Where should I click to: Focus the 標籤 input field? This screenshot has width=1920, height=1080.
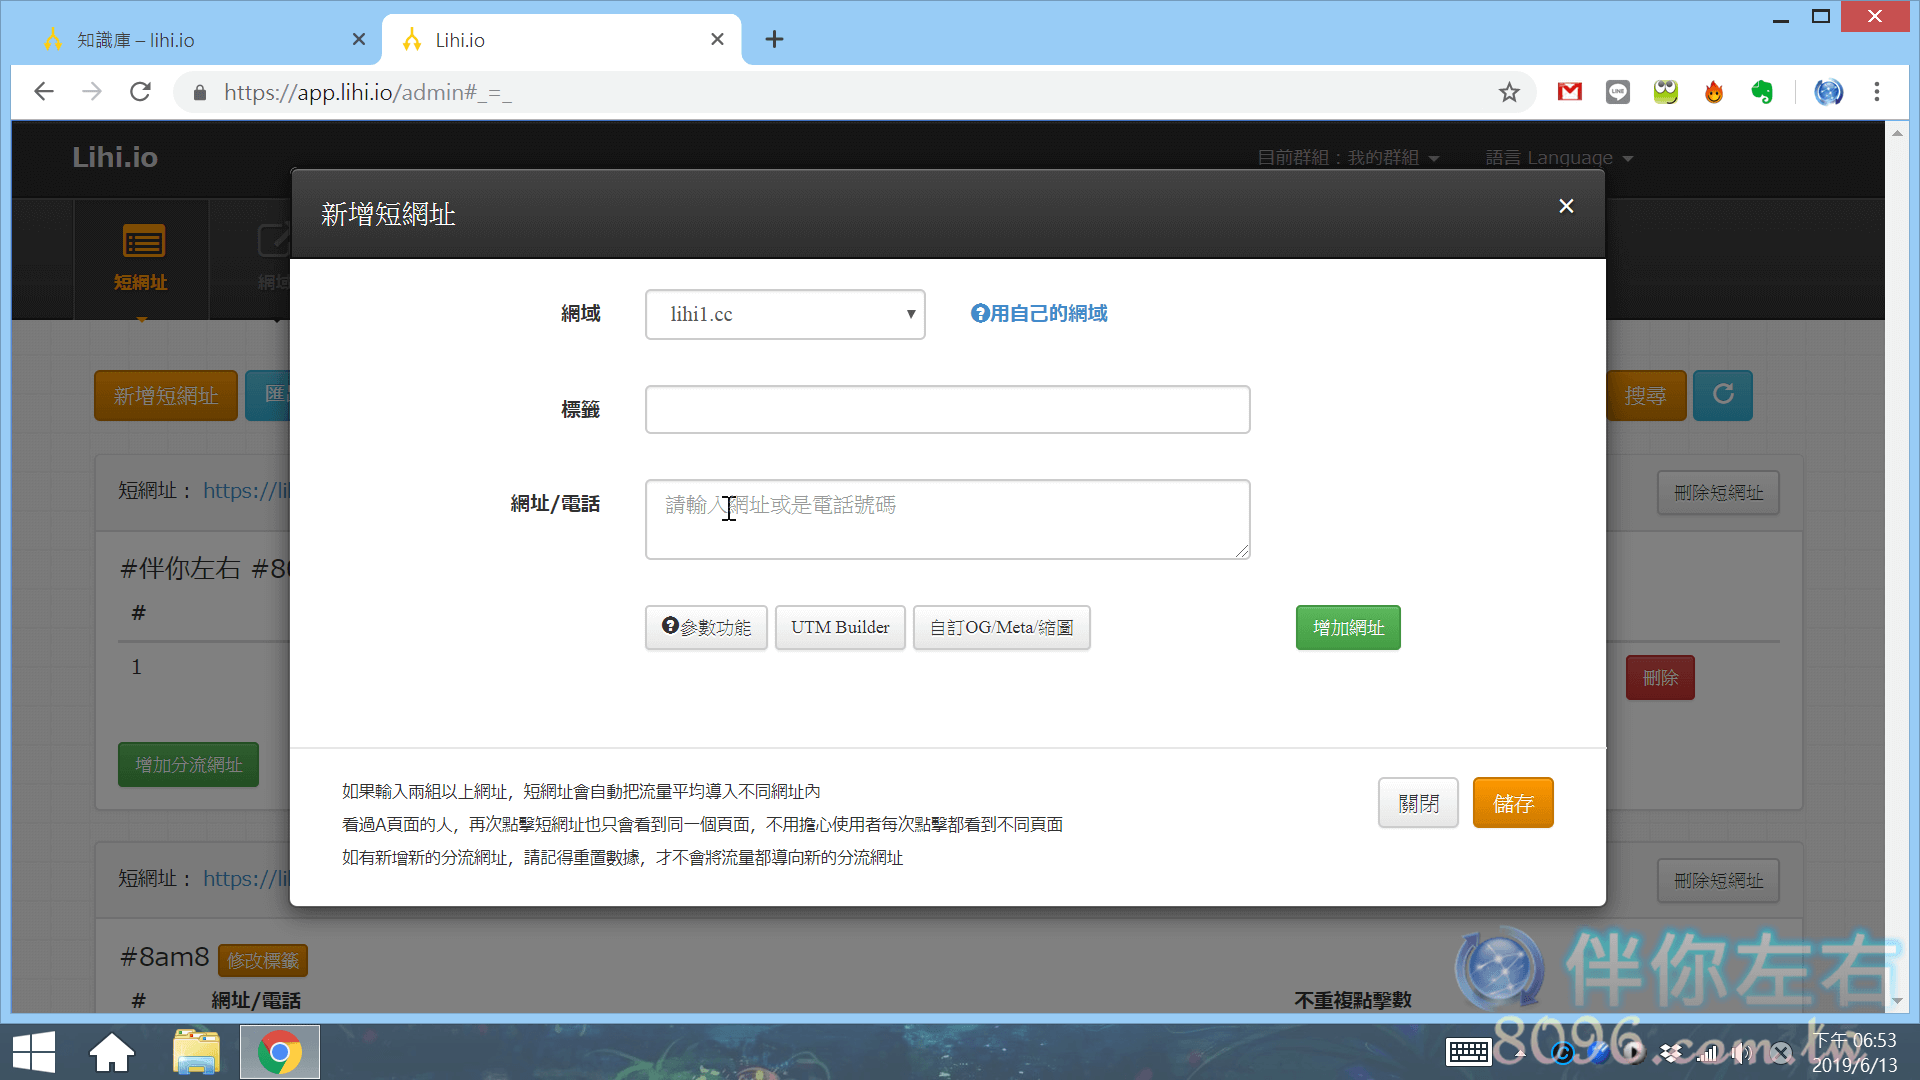pyautogui.click(x=947, y=409)
